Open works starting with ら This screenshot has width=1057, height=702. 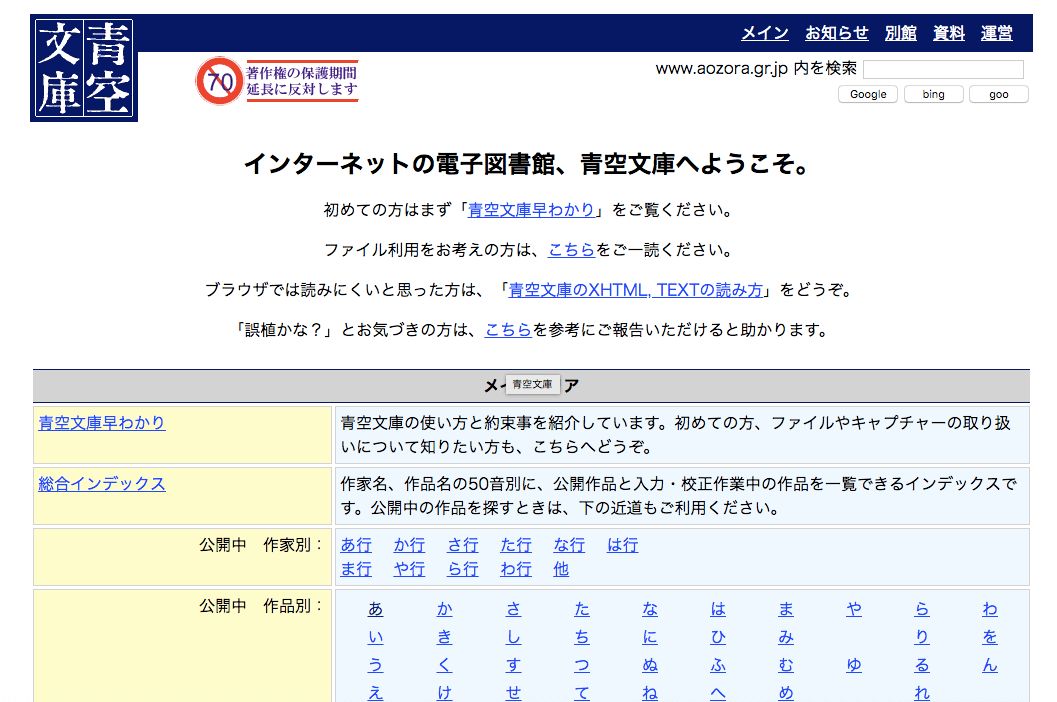coord(922,609)
